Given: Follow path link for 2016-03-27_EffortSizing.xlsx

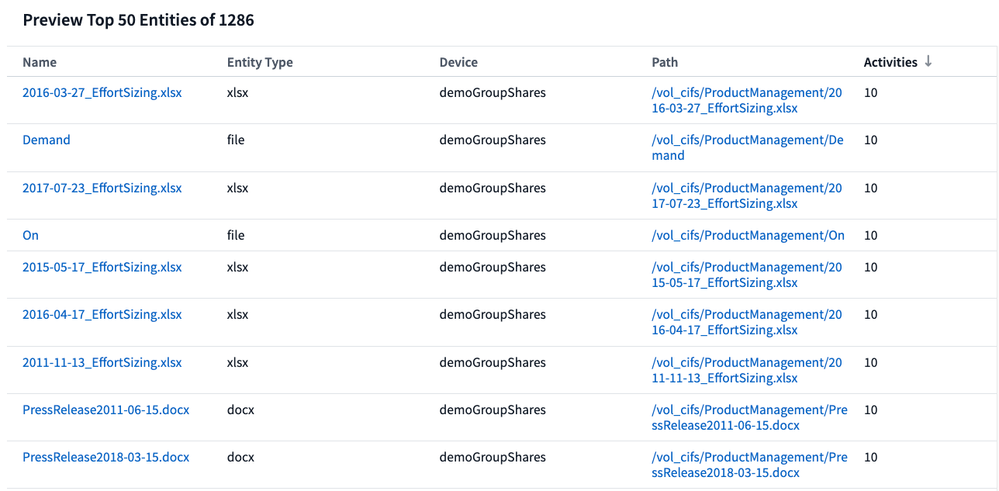Looking at the screenshot, I should pyautogui.click(x=746, y=100).
